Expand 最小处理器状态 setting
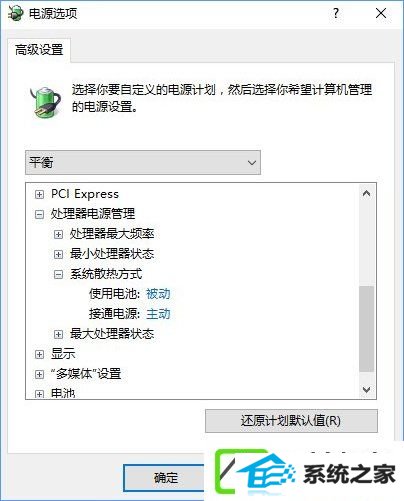This screenshot has height=501, width=404. pos(58,254)
